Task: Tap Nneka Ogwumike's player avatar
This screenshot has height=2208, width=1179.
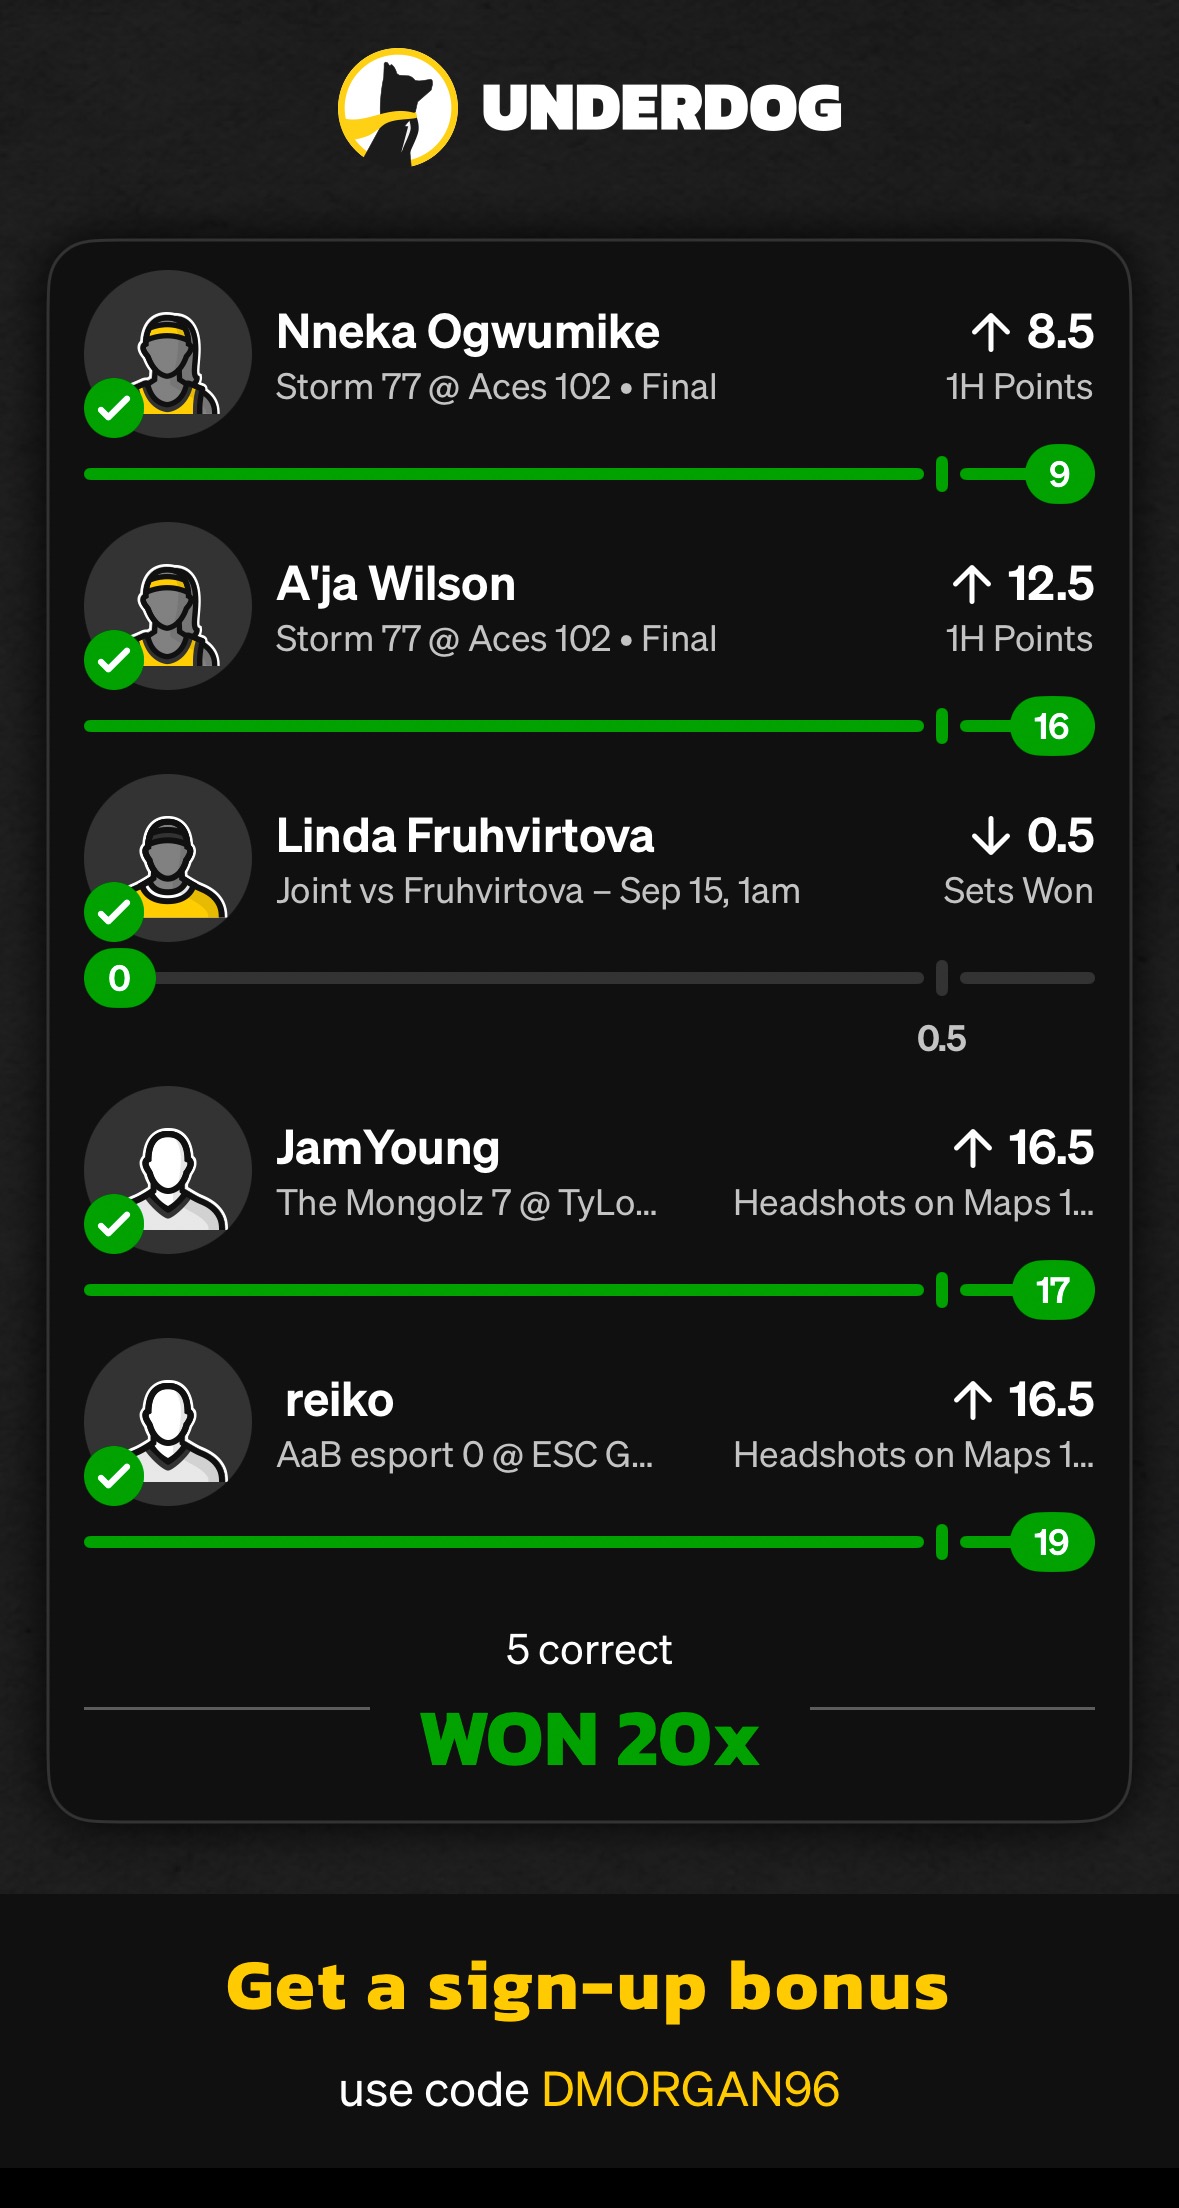Action: (168, 354)
